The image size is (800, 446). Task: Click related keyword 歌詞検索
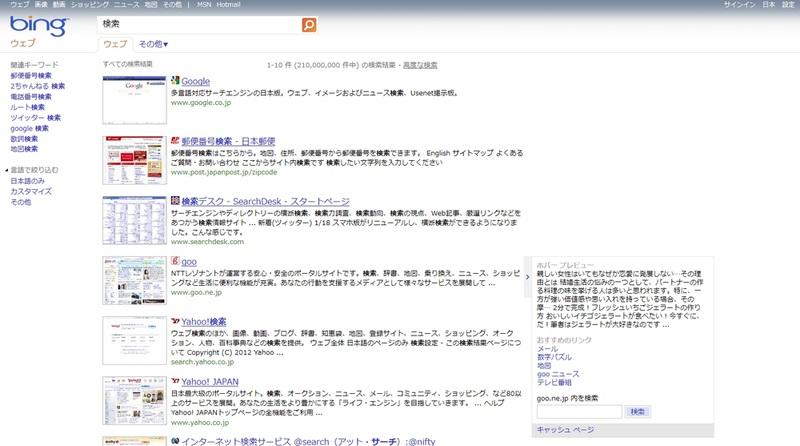pos(24,139)
